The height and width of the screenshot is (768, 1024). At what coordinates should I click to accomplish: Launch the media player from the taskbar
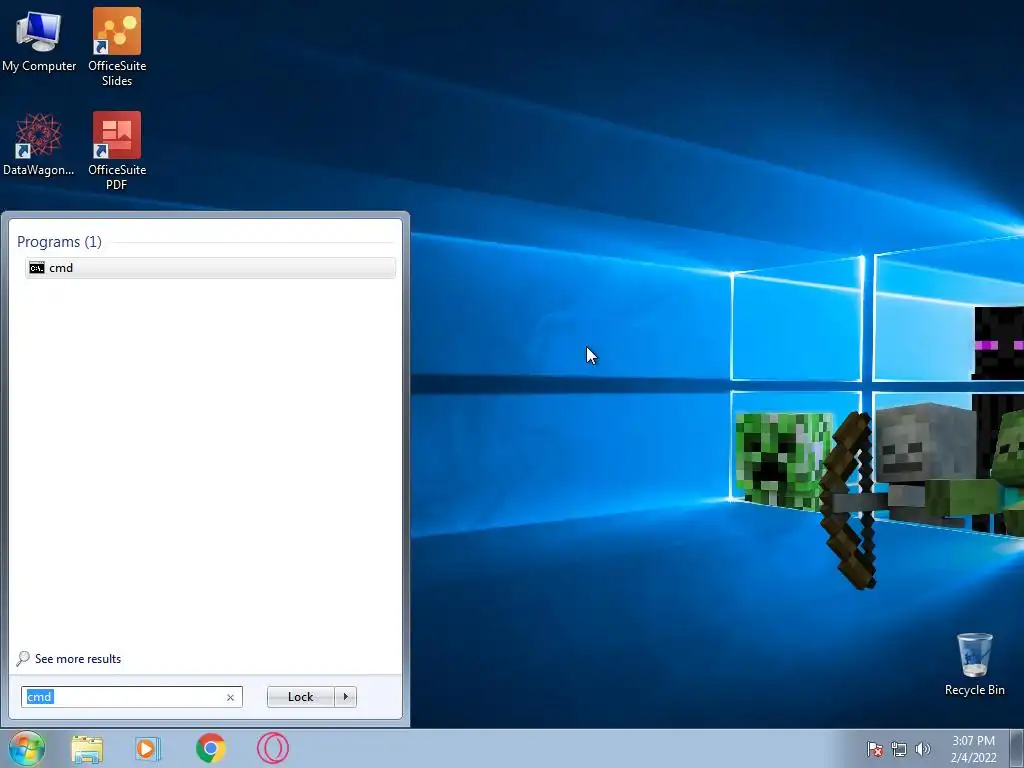coord(148,748)
